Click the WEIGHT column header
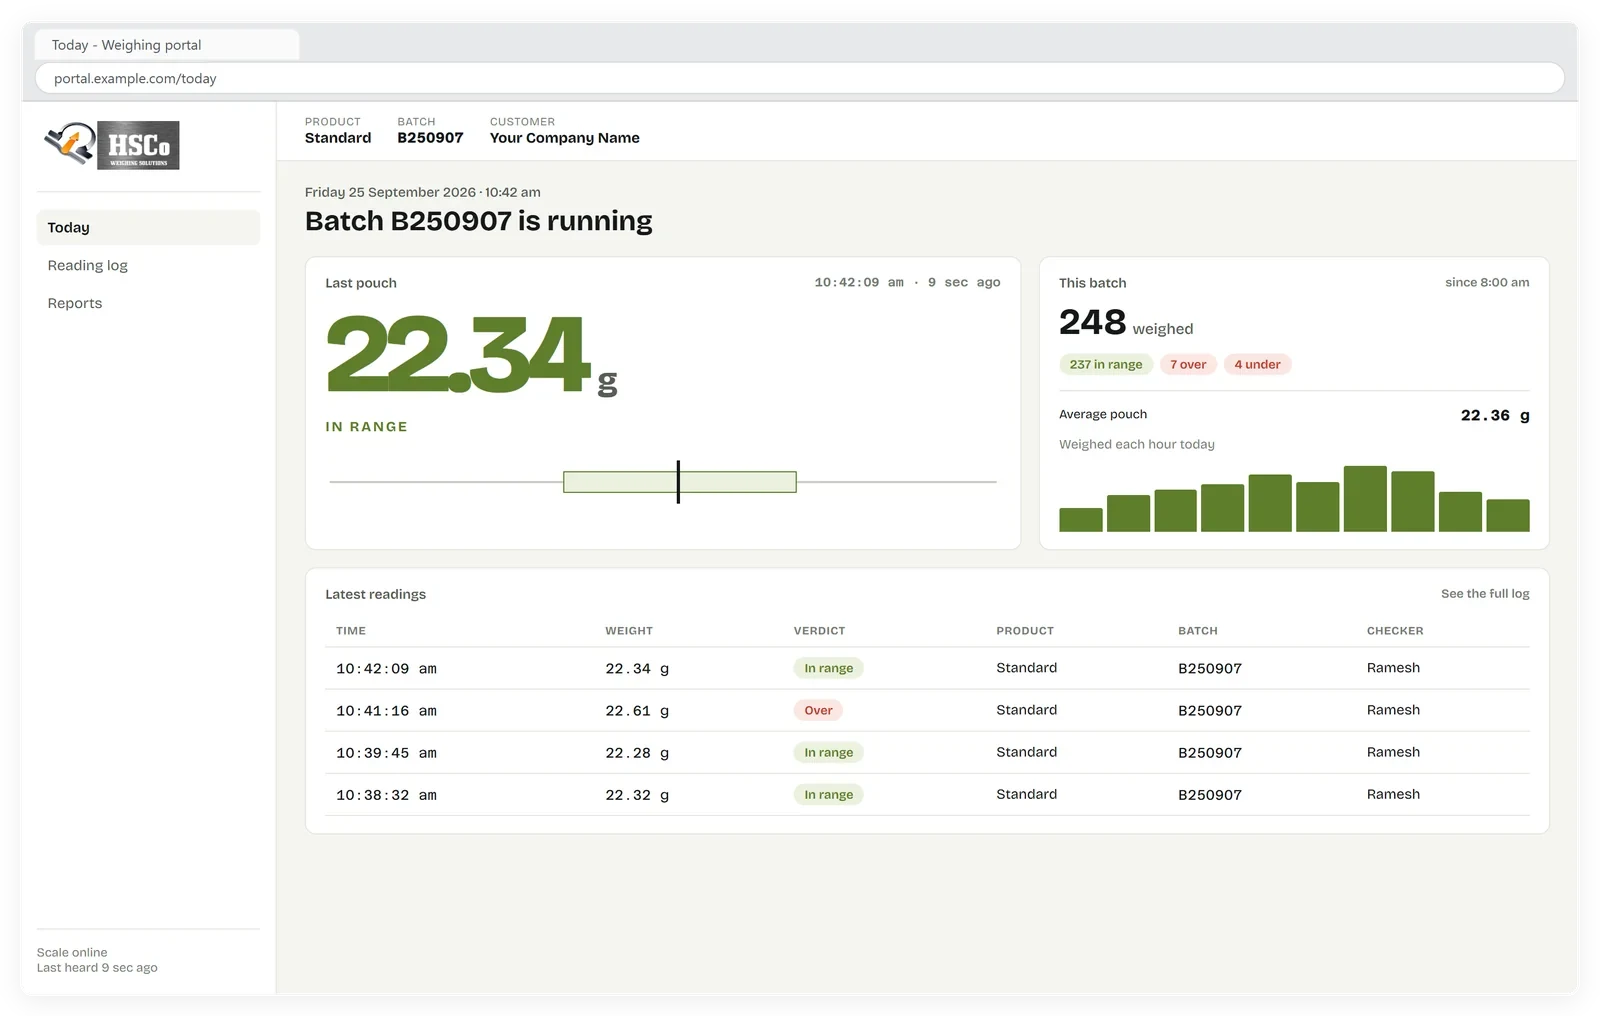The width and height of the screenshot is (1600, 1016). 629,631
